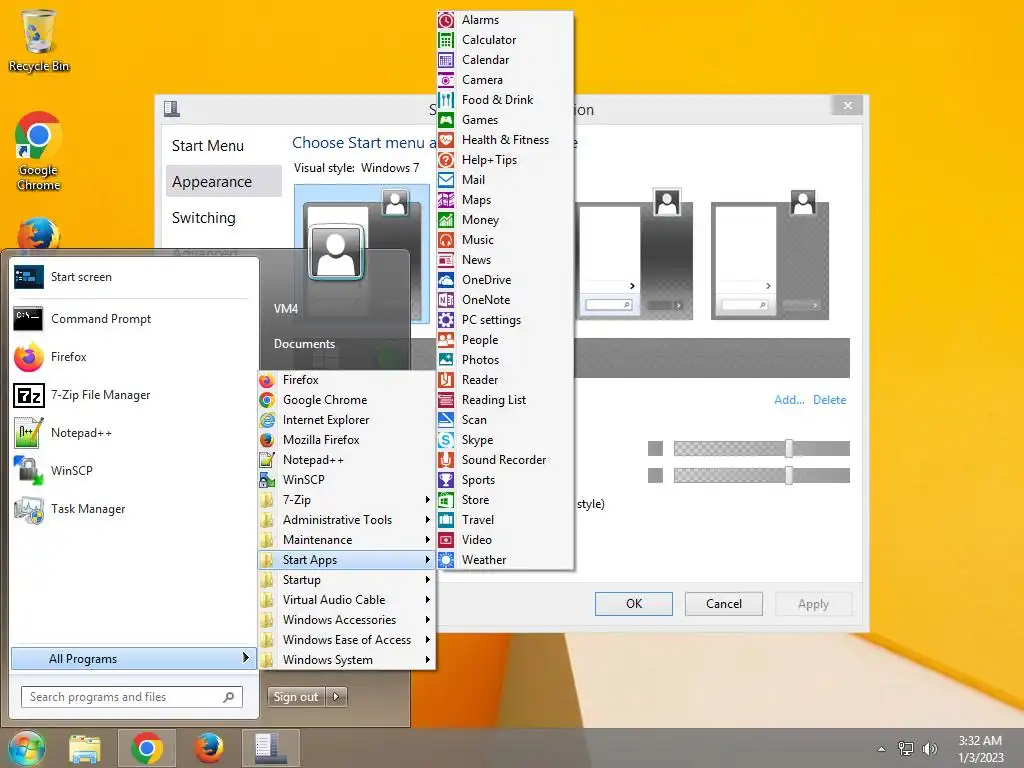This screenshot has height=768, width=1024.
Task: Expand the Virtual Audio Cable folder
Action: coord(346,600)
